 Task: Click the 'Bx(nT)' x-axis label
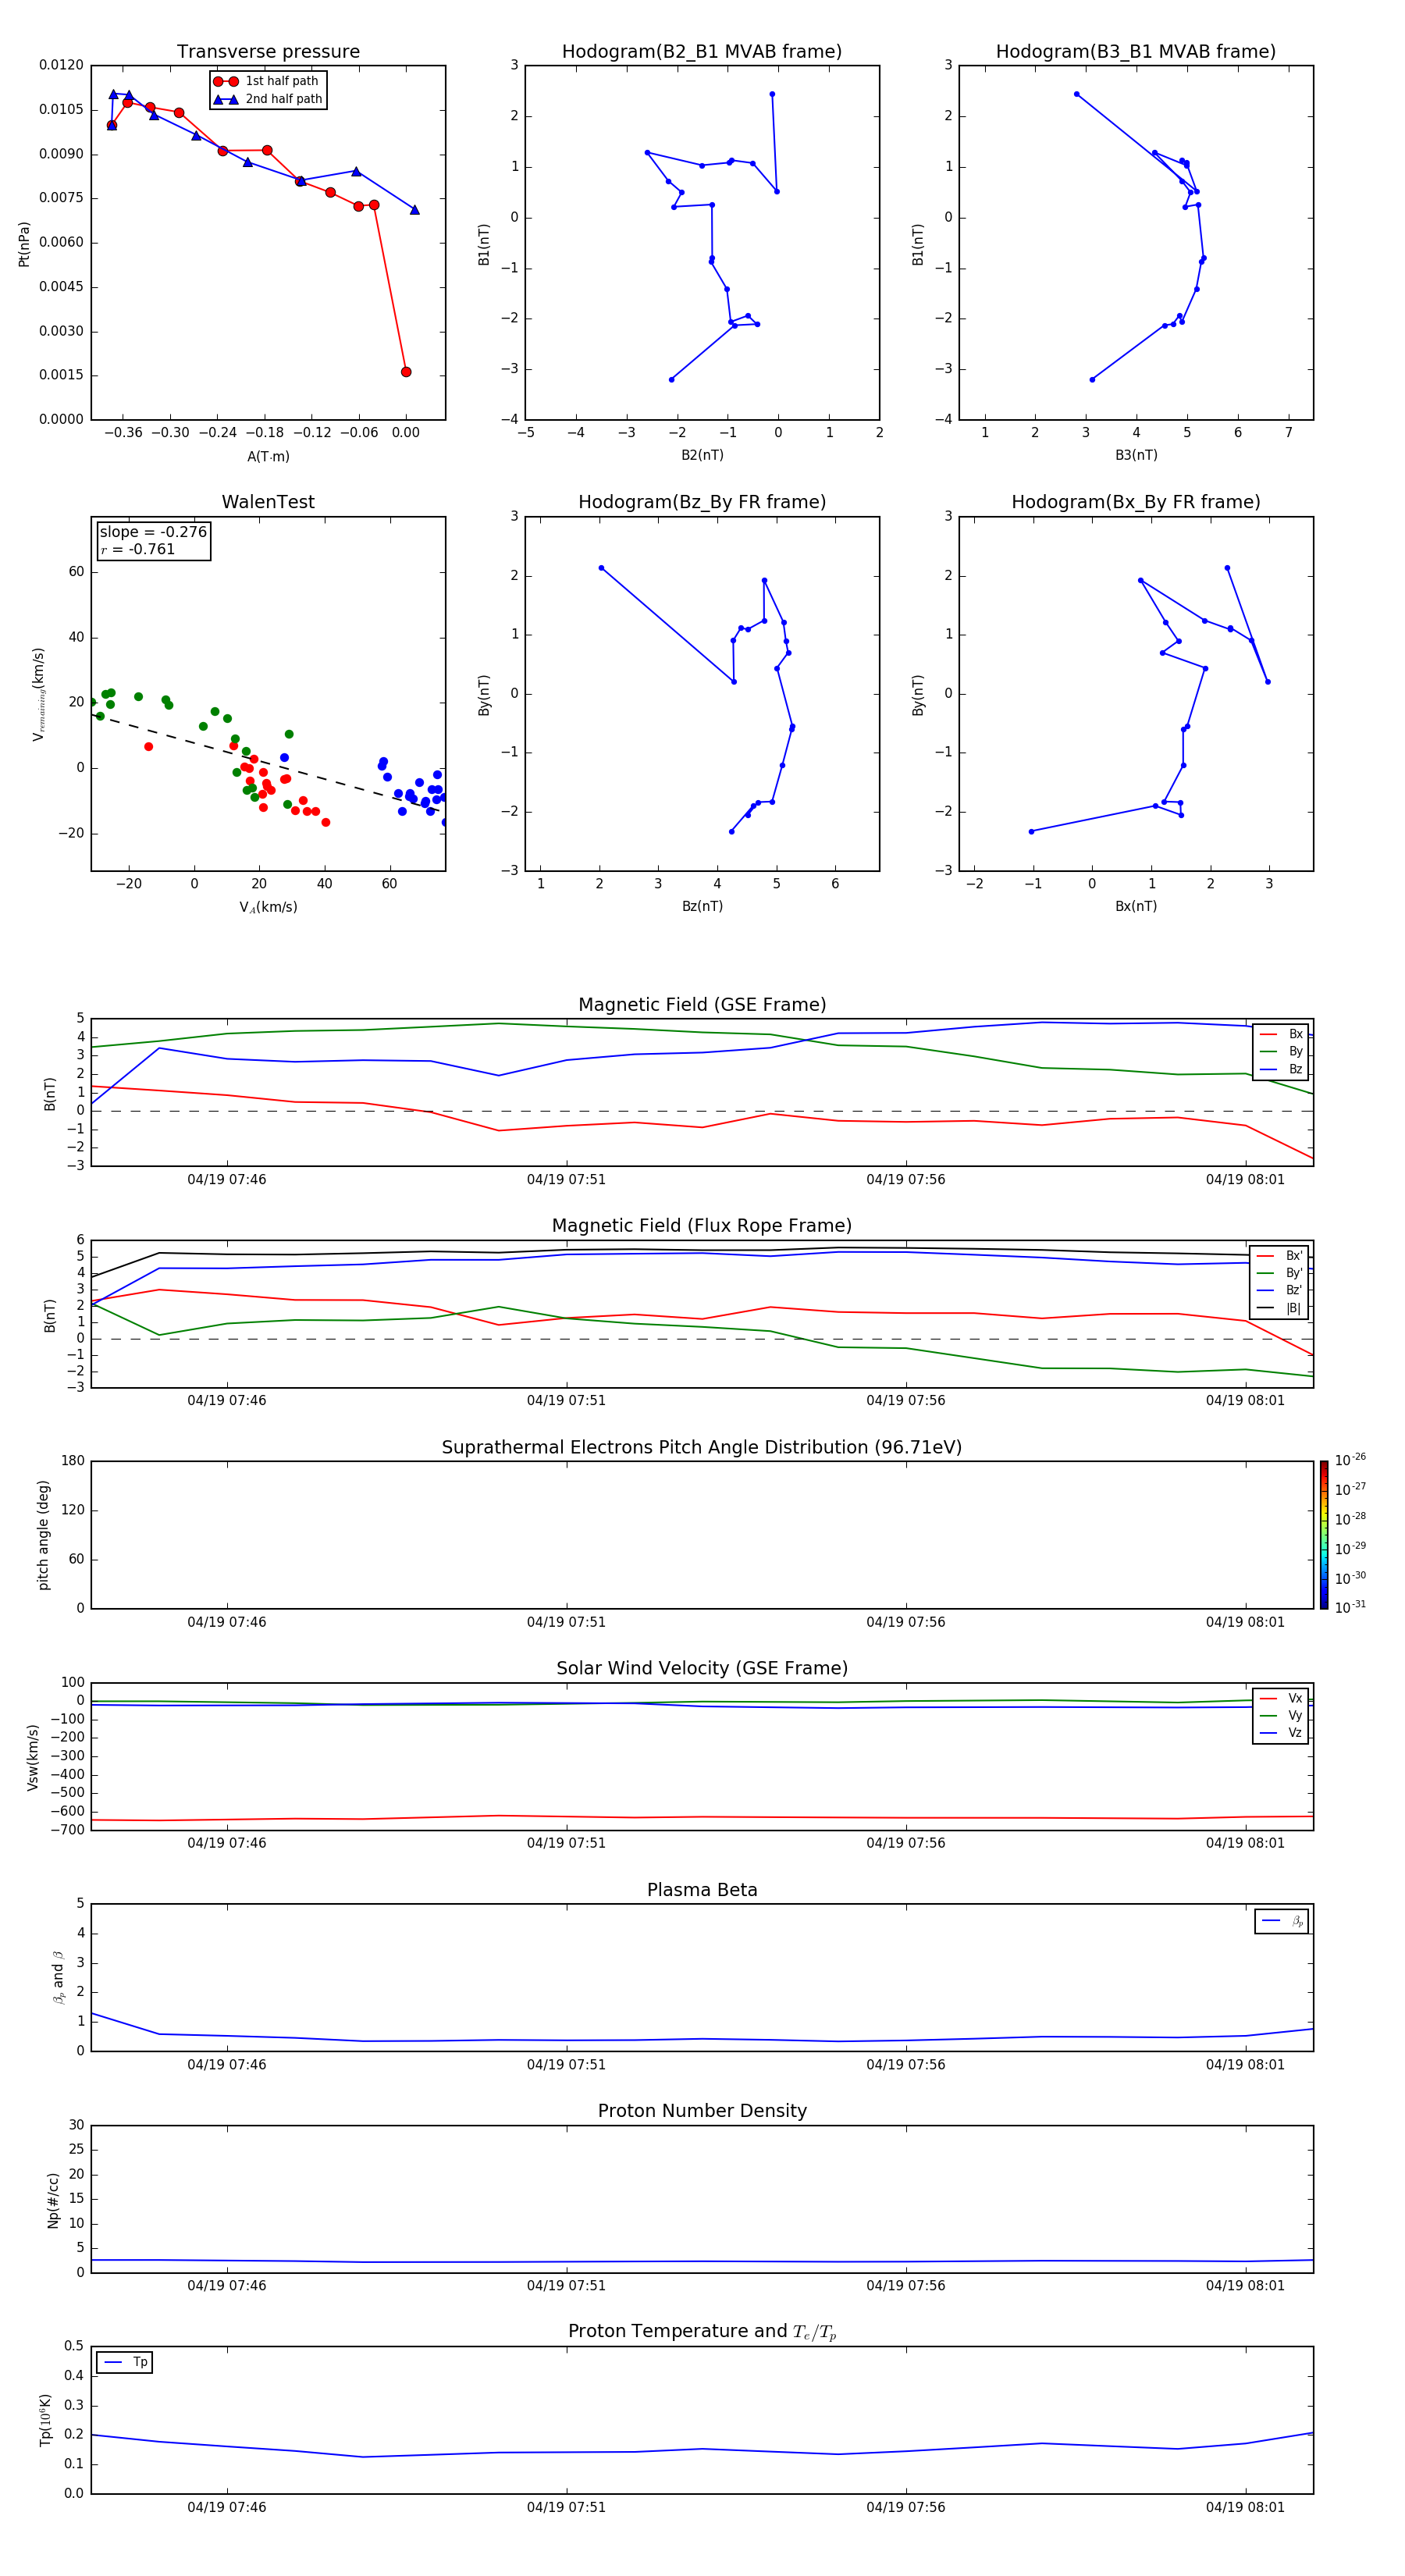point(1136,906)
